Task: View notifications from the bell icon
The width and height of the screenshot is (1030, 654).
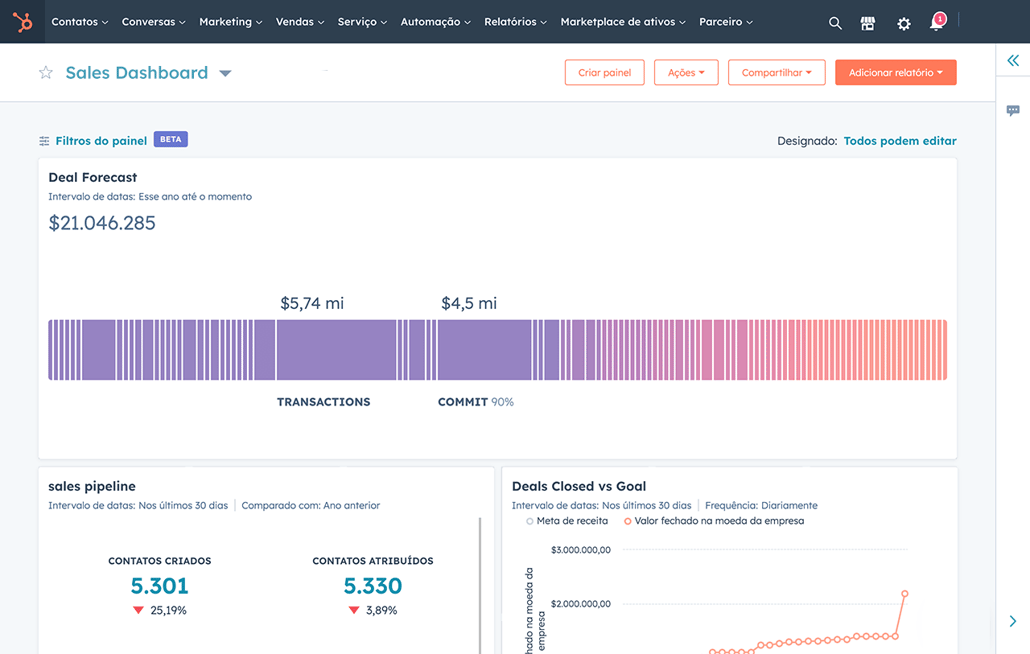Action: (936, 23)
